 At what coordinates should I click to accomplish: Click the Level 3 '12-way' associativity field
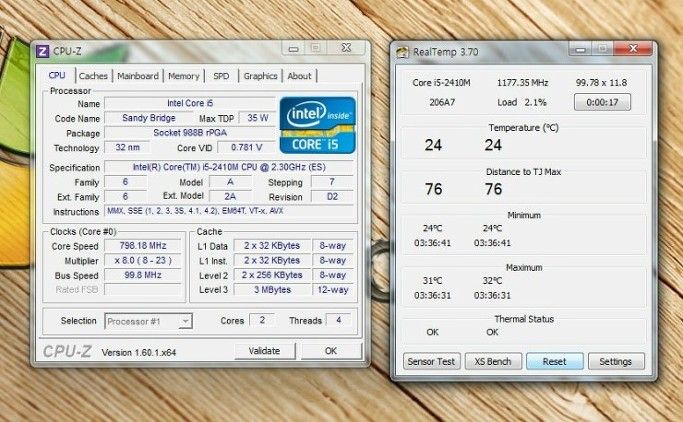[x=333, y=290]
